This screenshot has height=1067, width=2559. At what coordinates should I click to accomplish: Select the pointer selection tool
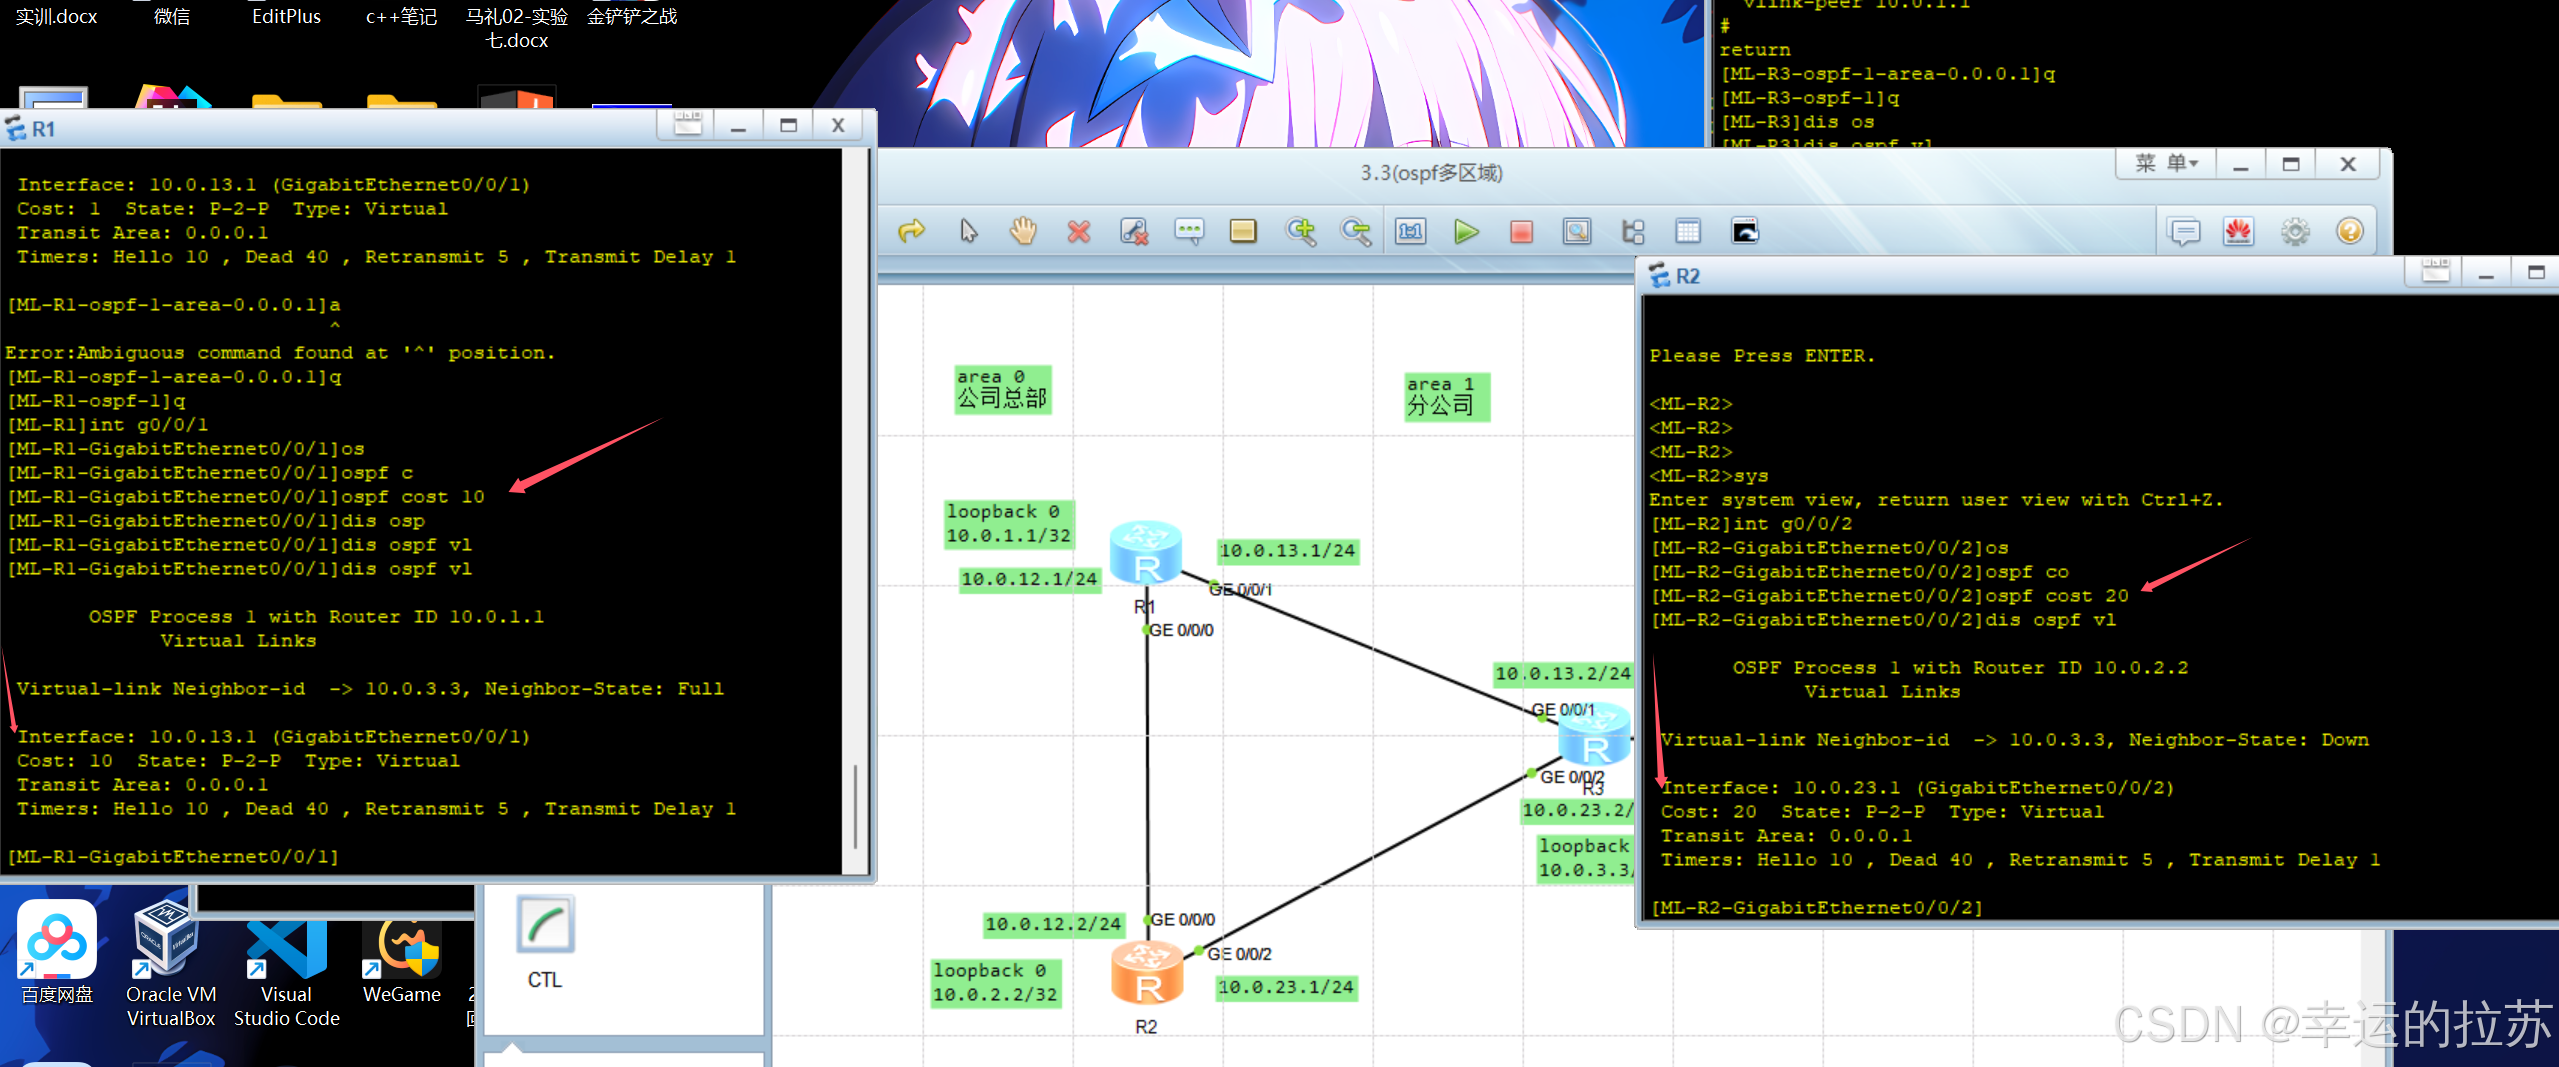pyautogui.click(x=968, y=231)
